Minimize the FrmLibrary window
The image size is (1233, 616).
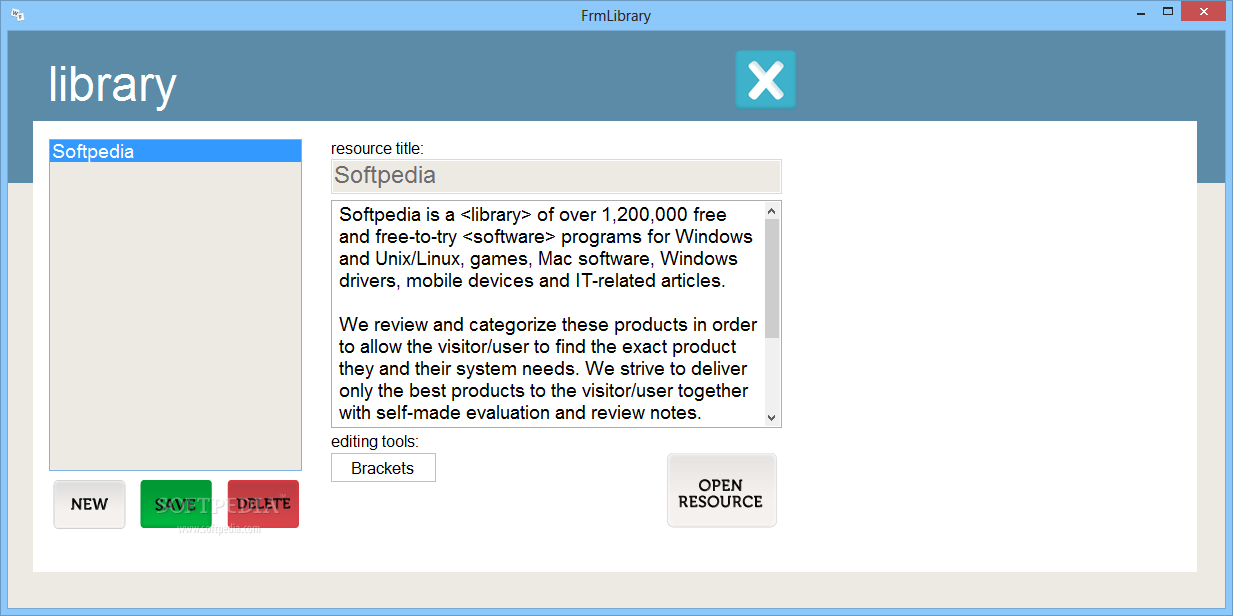(x=1141, y=12)
